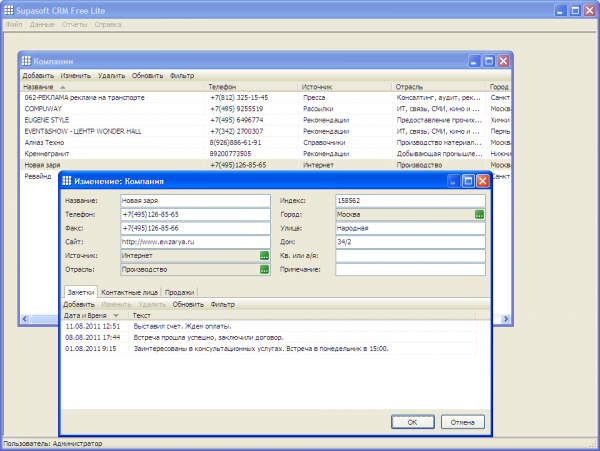Click Фильтр in the Компании toolbar
Viewport: 600px width, 451px height.
point(182,75)
